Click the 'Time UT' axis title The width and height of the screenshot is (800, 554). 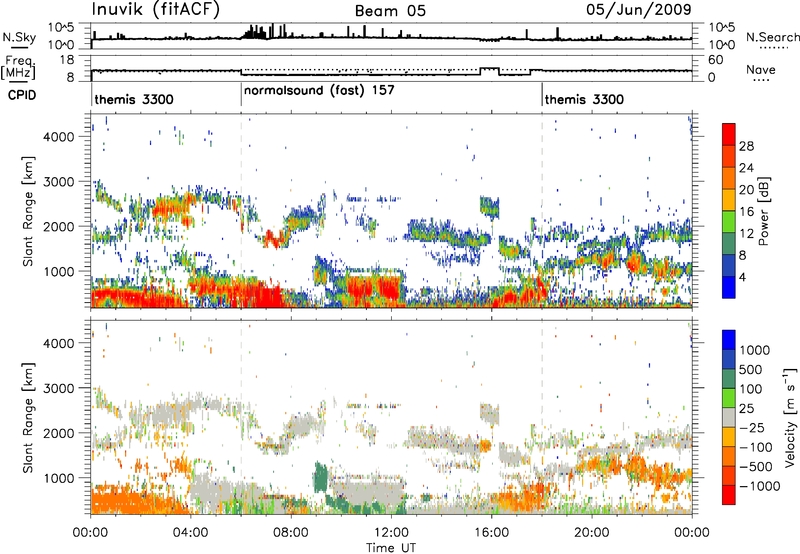pyautogui.click(x=391, y=548)
